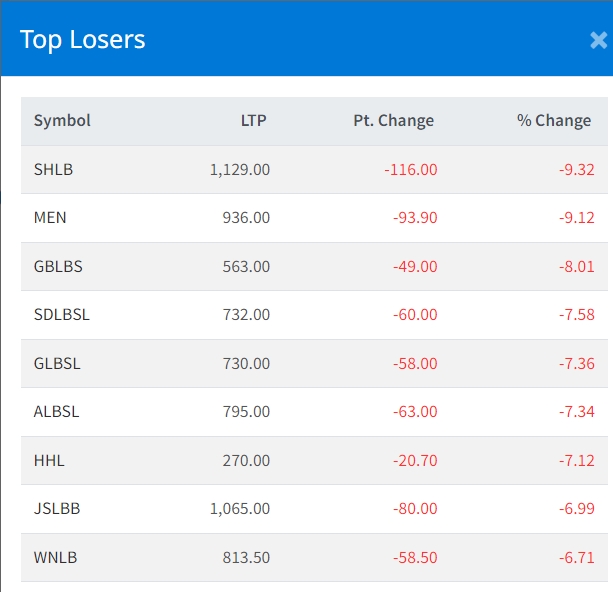Click the Top Losers dialog title
The height and width of the screenshot is (592, 613).
pos(83,40)
